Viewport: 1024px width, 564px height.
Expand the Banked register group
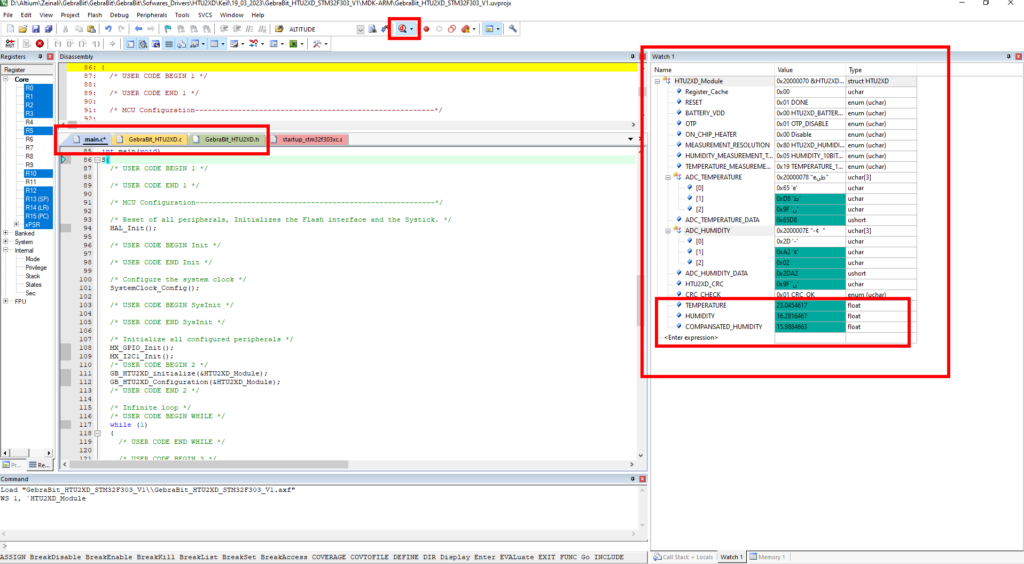(x=6, y=233)
